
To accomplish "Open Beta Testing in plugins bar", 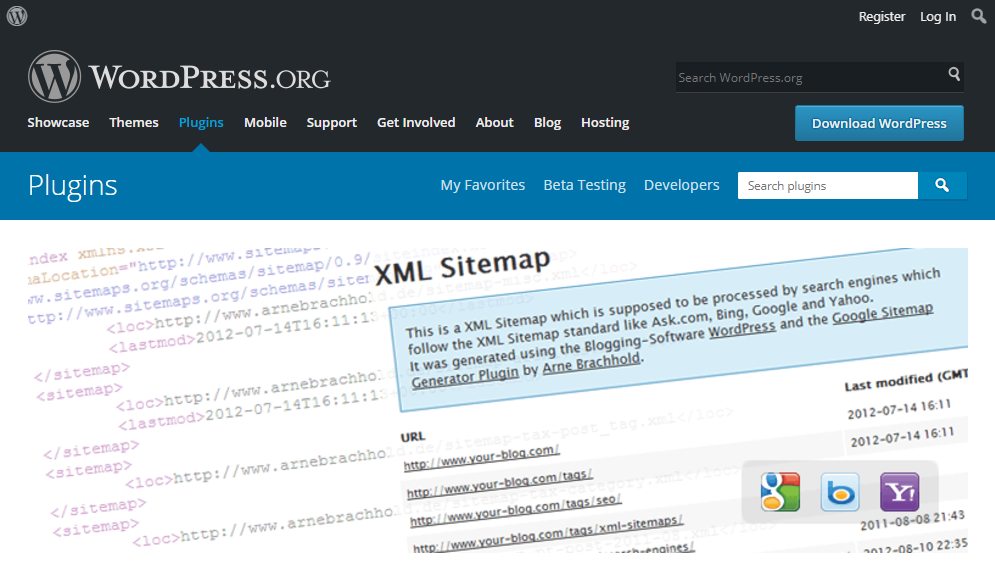I will [584, 185].
